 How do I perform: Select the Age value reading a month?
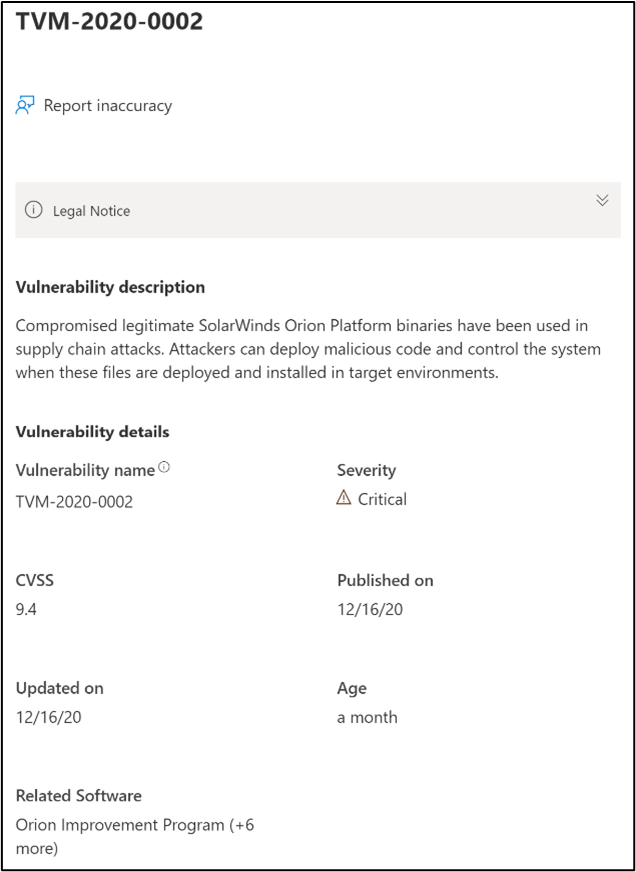(366, 717)
